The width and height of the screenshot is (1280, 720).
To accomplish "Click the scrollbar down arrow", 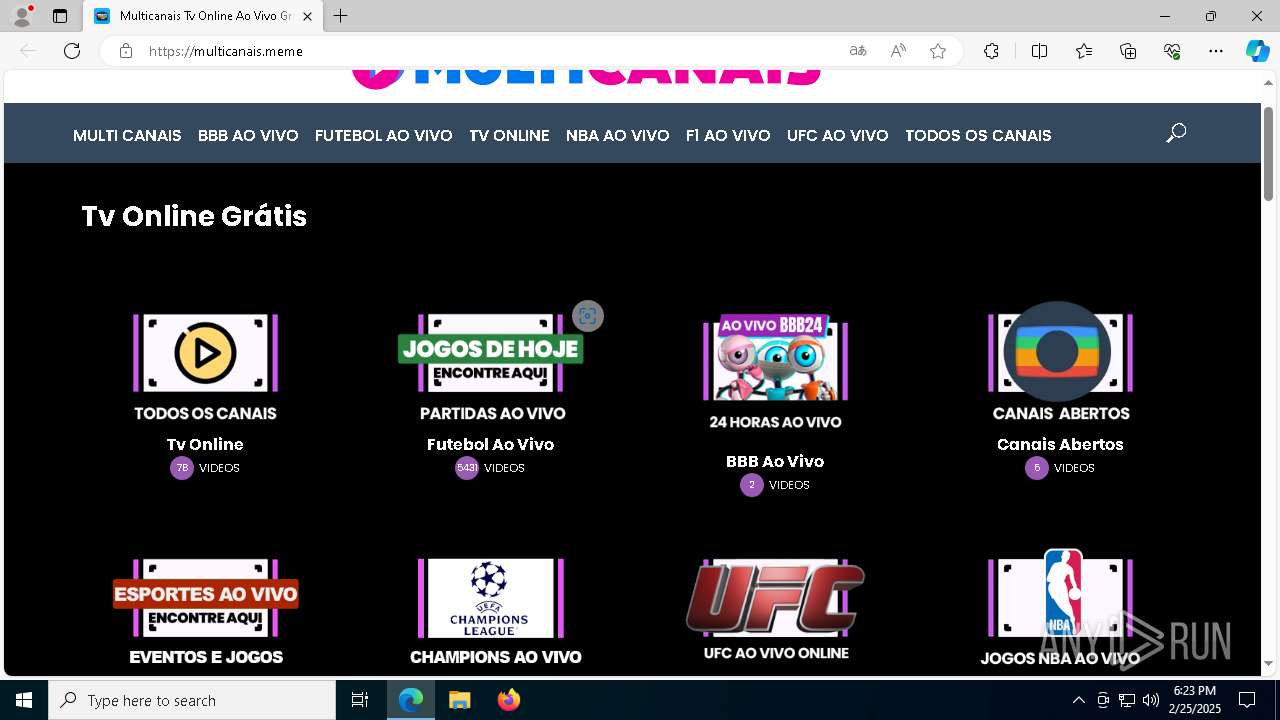I will (x=1268, y=663).
